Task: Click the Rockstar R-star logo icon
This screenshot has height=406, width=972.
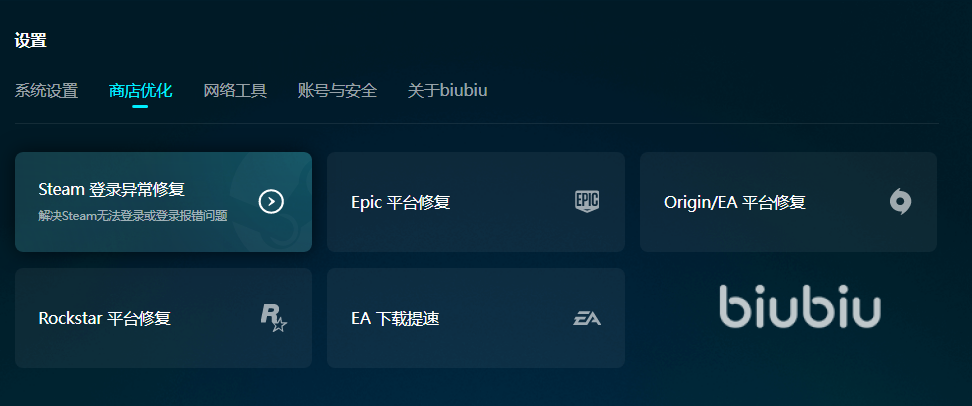Action: coord(273,318)
